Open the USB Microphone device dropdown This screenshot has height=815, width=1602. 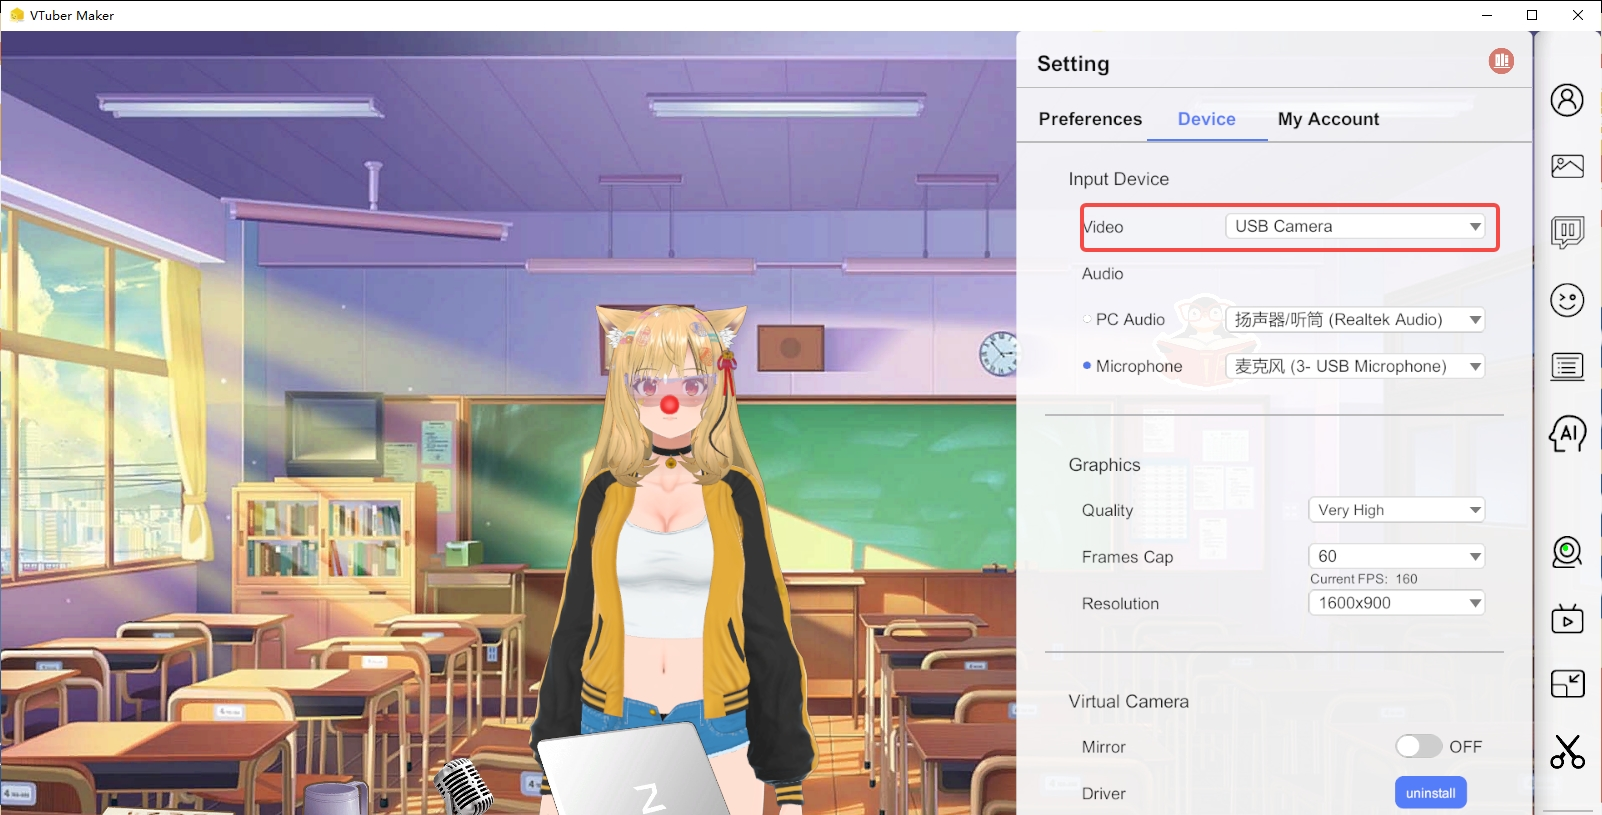click(x=1355, y=367)
